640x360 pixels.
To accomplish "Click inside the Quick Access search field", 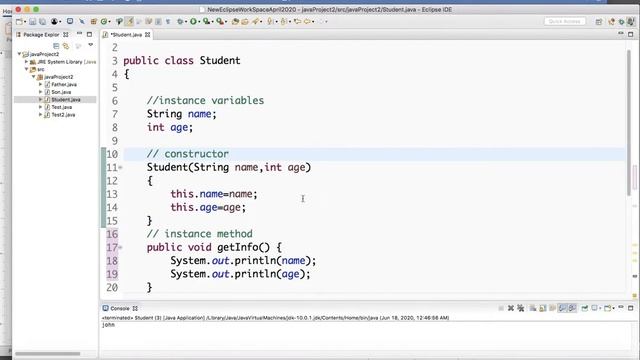I will (x=564, y=21).
